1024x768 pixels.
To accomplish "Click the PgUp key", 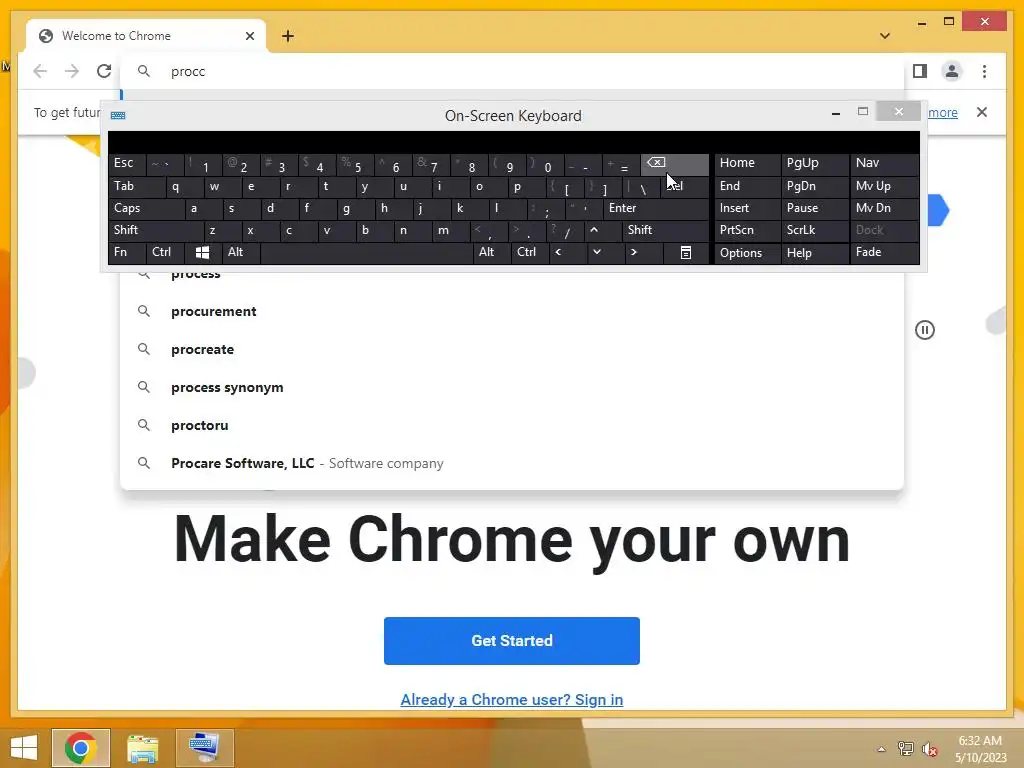I will 815,163.
